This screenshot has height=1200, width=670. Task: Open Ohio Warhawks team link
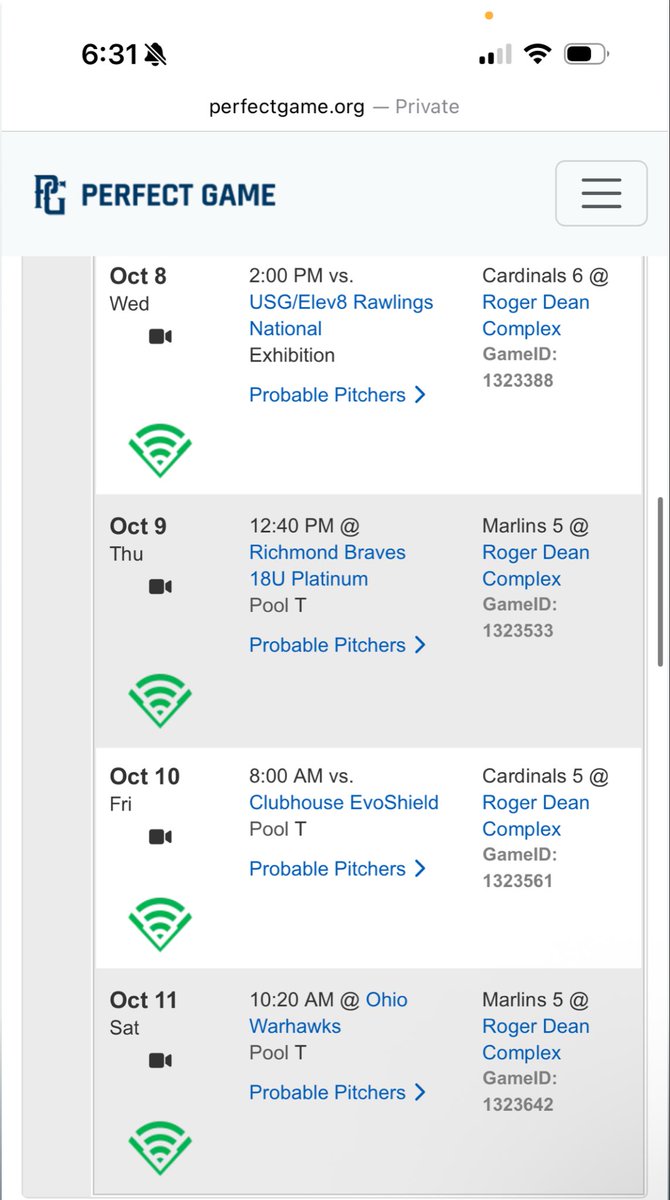(x=328, y=1013)
